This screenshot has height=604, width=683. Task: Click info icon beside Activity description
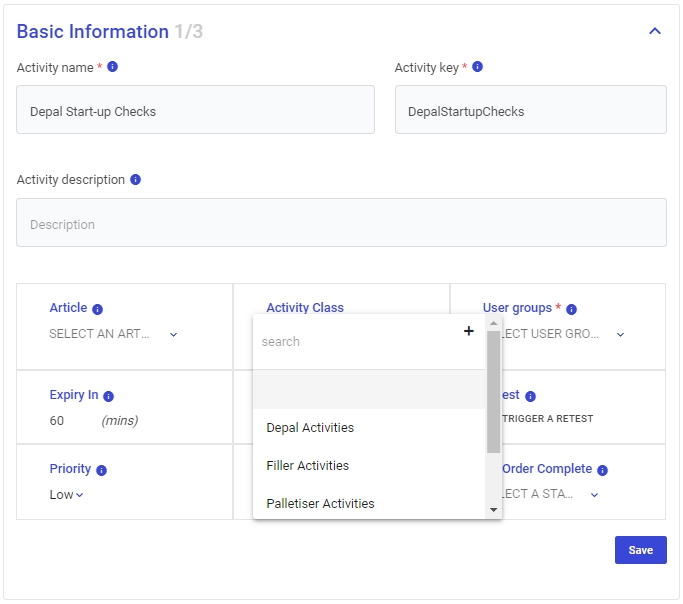point(135,180)
